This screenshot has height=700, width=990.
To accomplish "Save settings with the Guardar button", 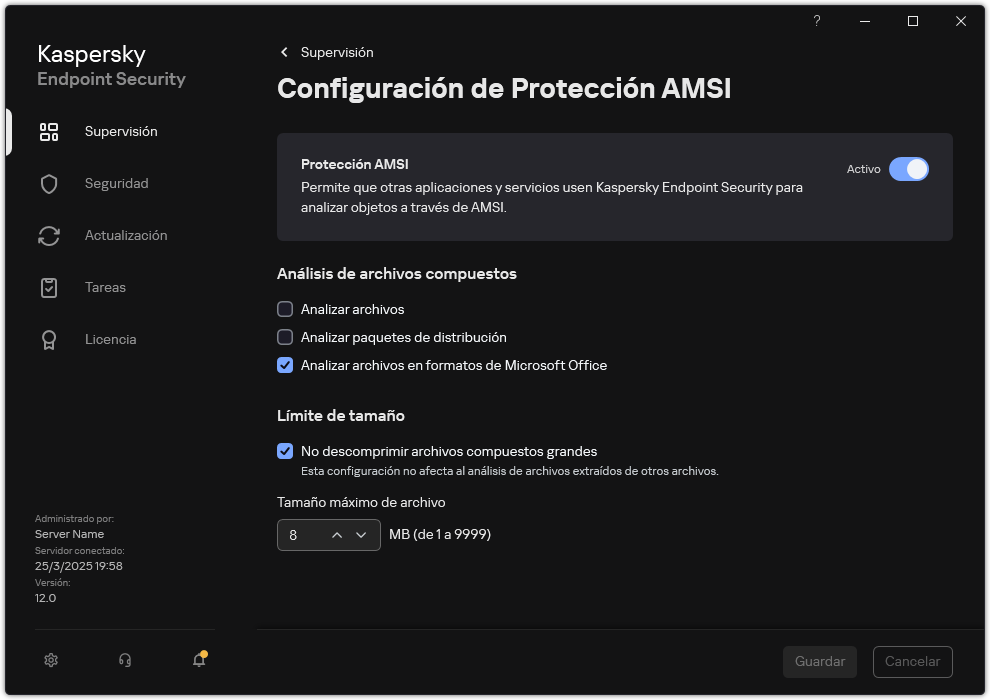I will pos(819,661).
